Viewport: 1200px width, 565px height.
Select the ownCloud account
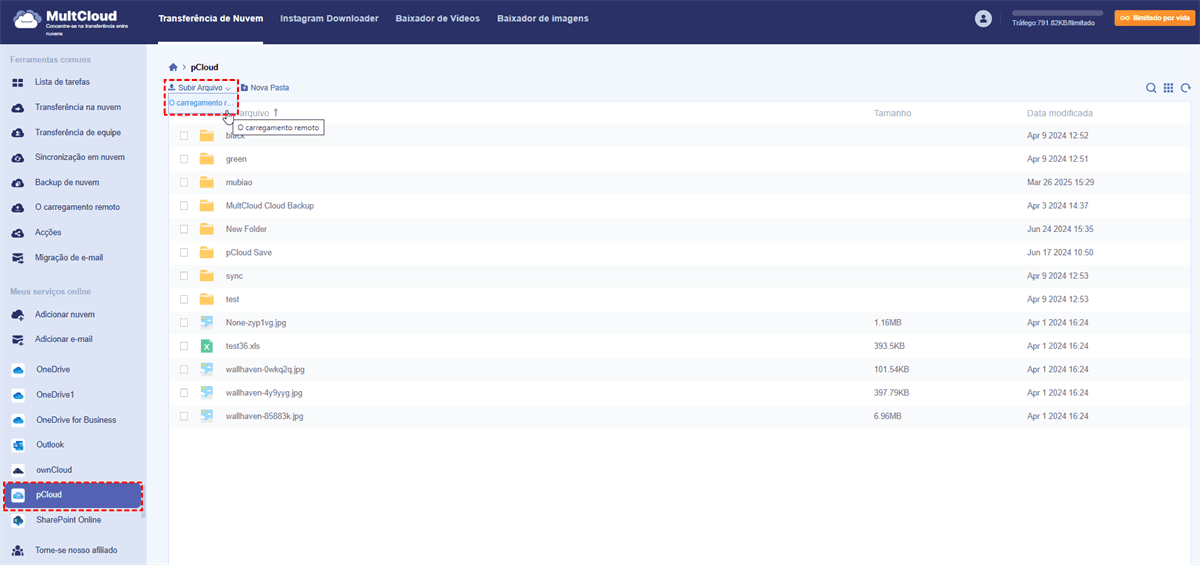[54, 470]
